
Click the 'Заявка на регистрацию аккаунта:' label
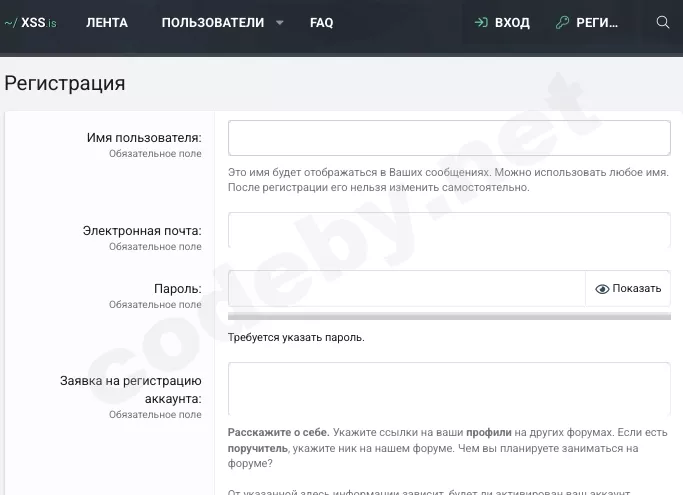[x=131, y=390]
